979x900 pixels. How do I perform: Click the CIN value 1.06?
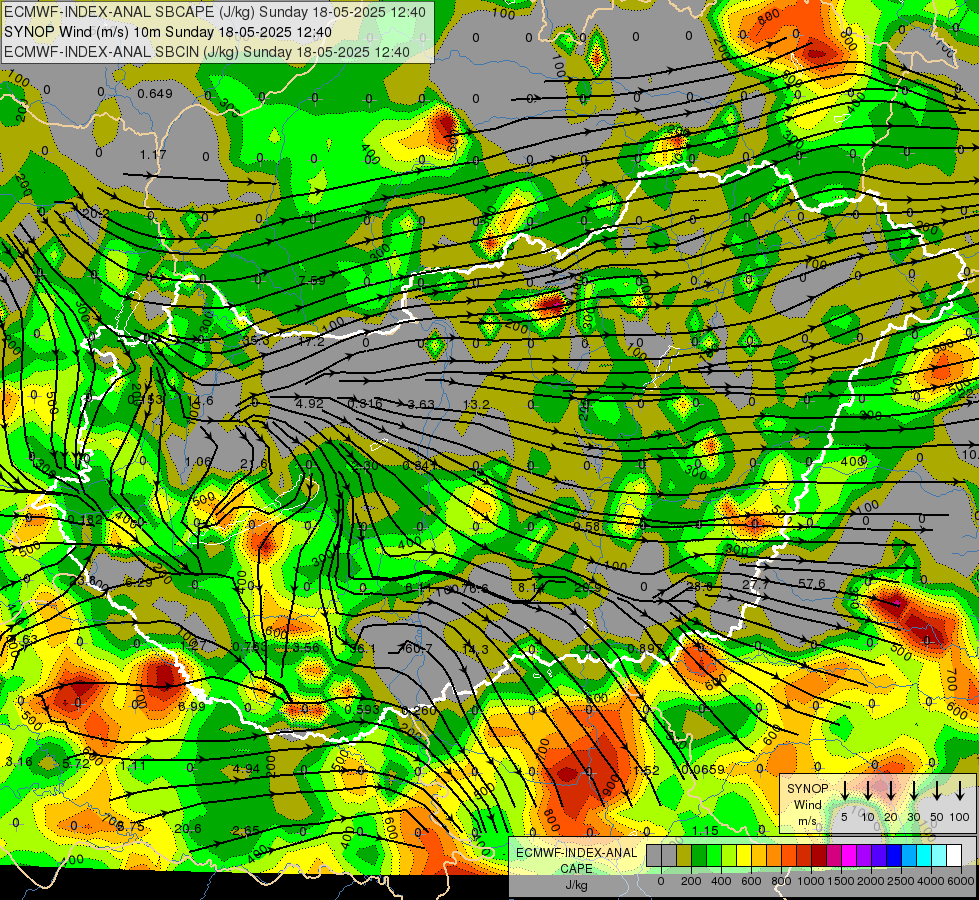point(199,462)
